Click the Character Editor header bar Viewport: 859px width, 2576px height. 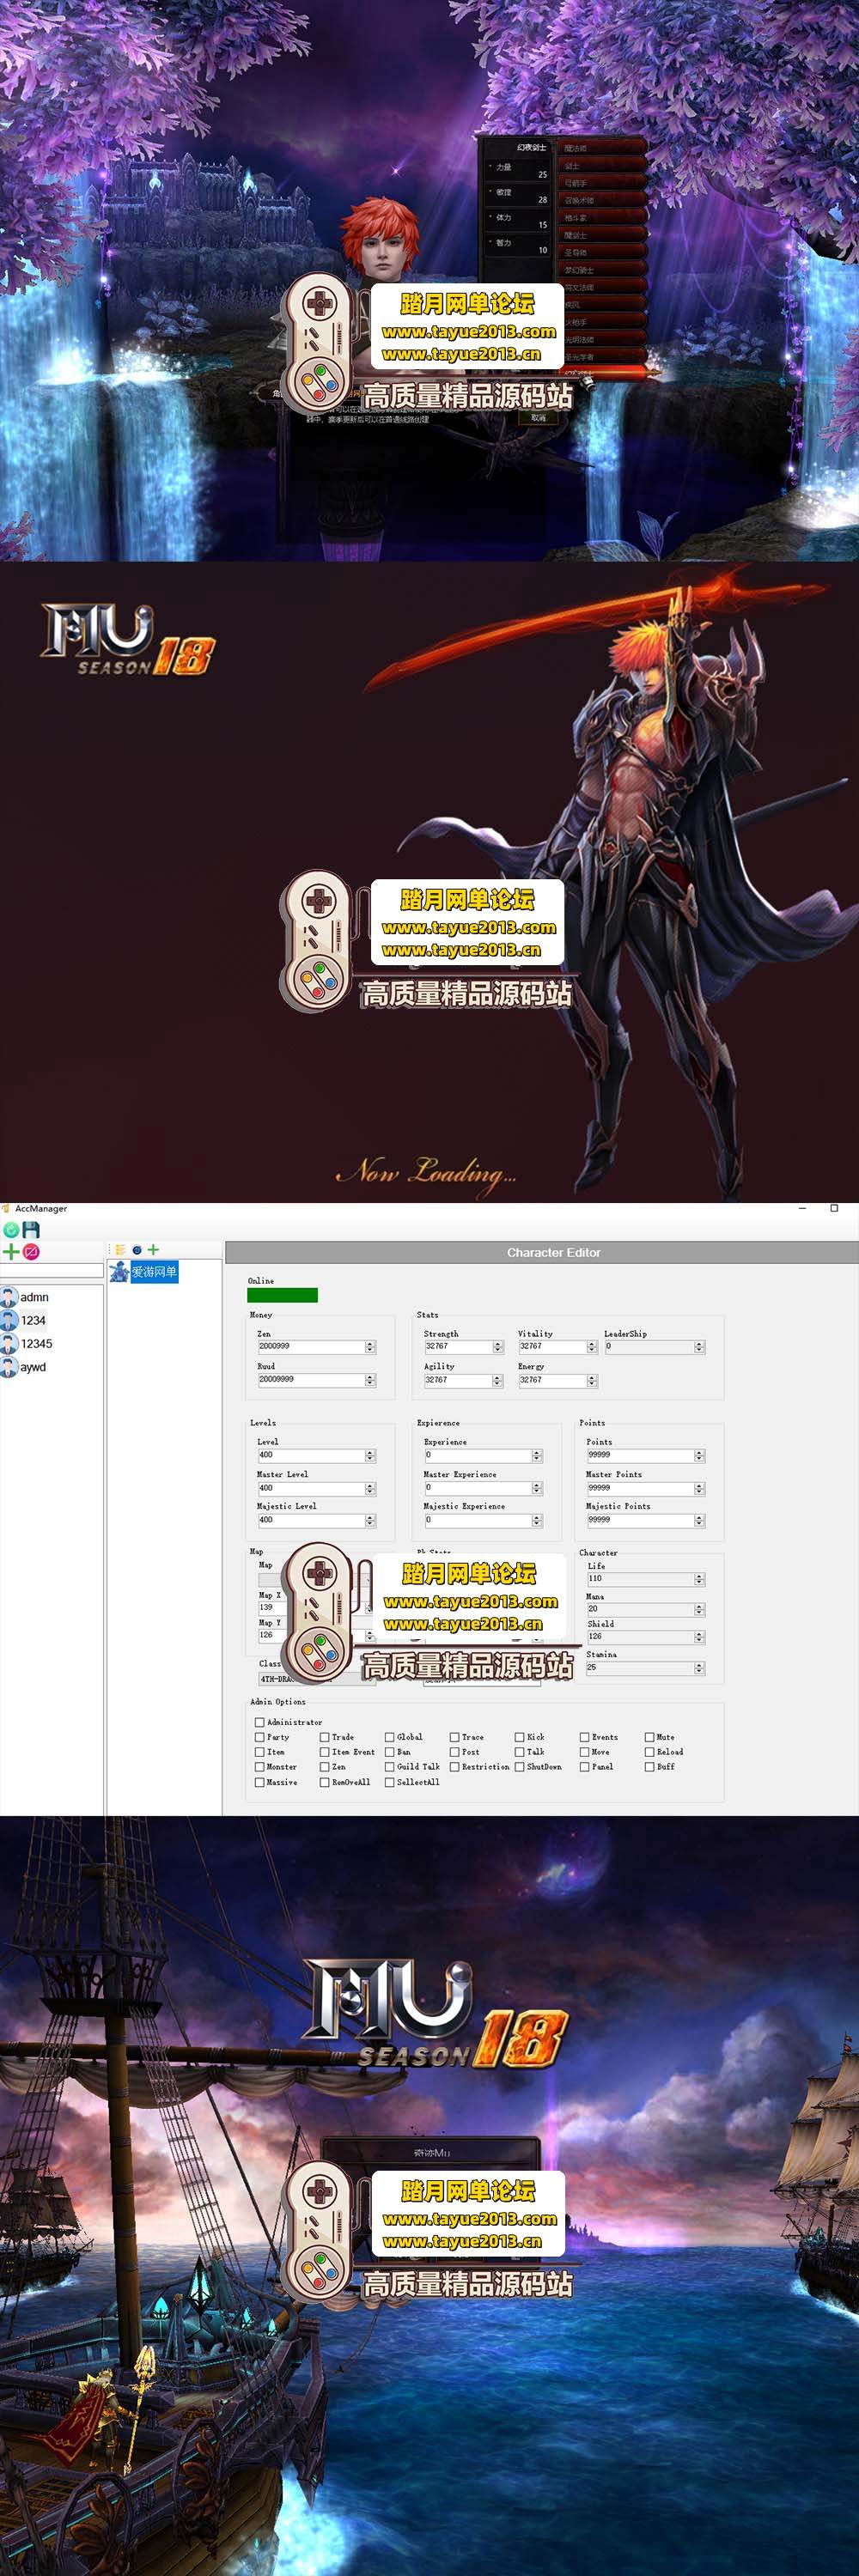coord(542,1252)
